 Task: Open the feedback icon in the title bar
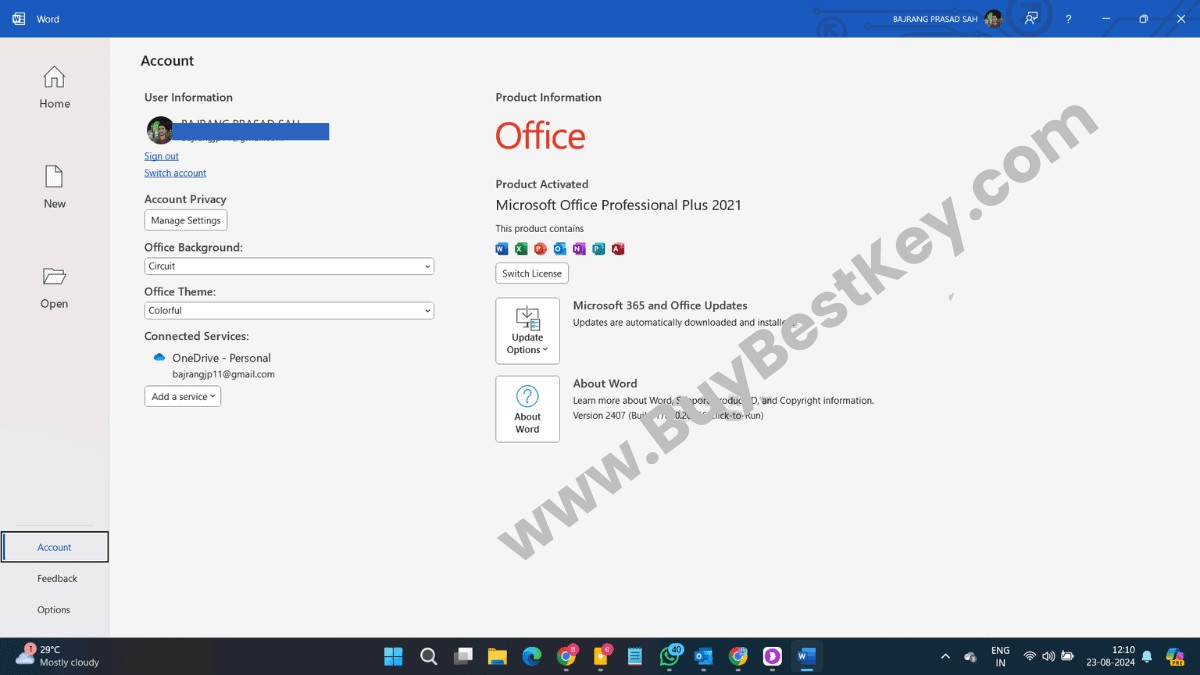tap(1031, 19)
